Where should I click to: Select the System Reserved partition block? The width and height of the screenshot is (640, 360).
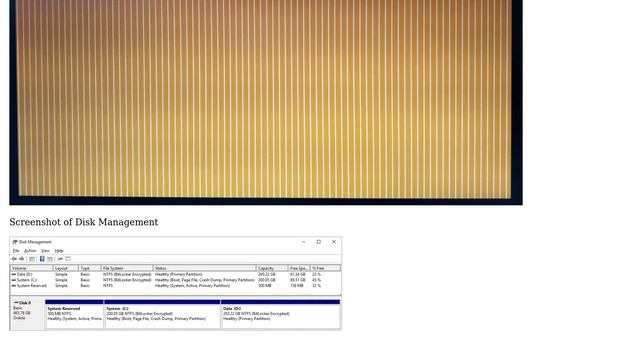click(74, 313)
